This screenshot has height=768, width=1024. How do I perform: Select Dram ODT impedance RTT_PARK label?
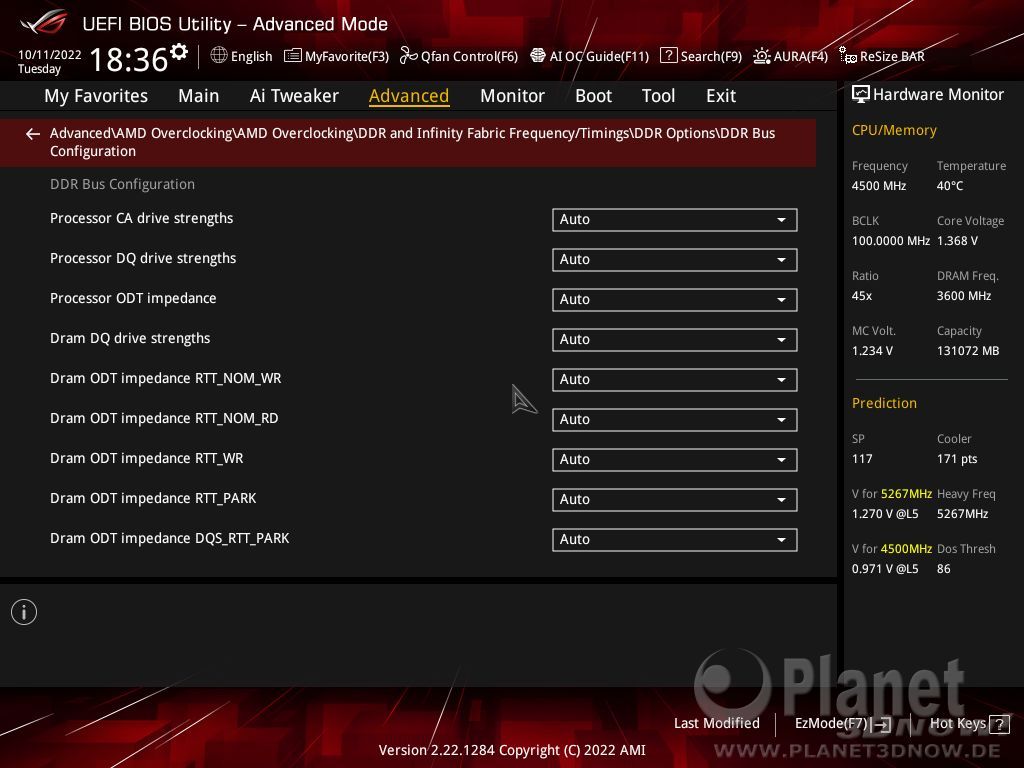point(153,498)
